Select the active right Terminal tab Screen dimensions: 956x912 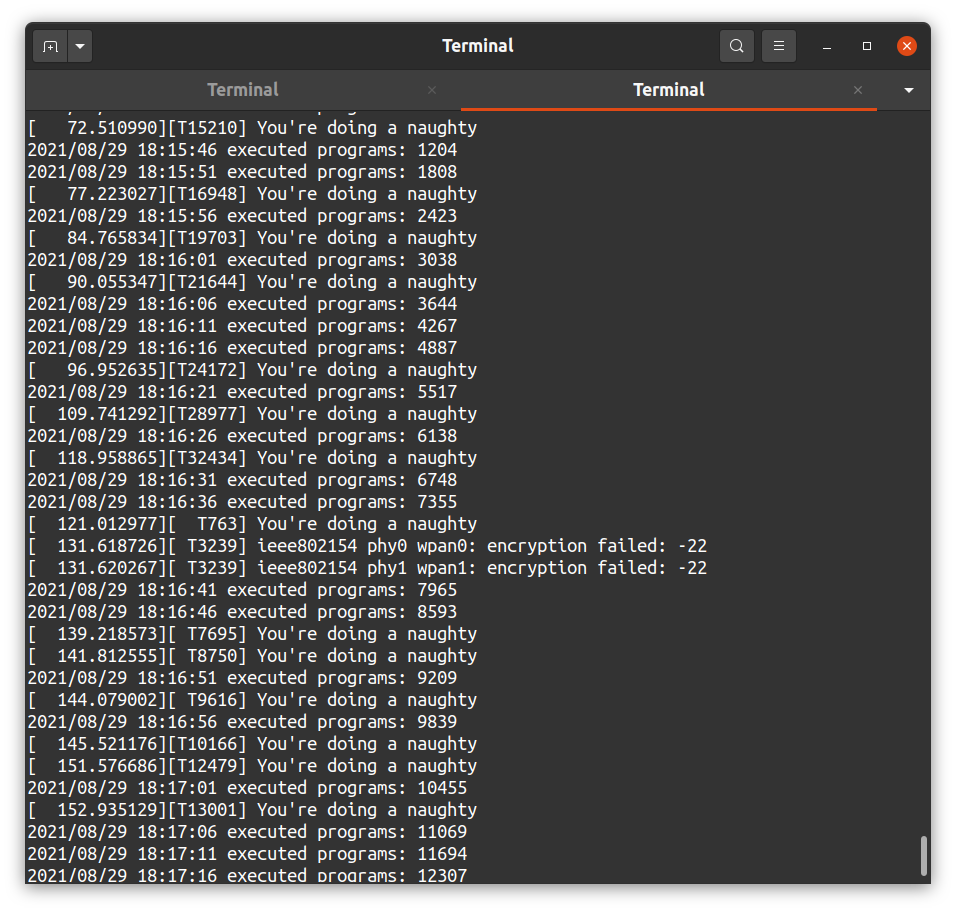[668, 89]
